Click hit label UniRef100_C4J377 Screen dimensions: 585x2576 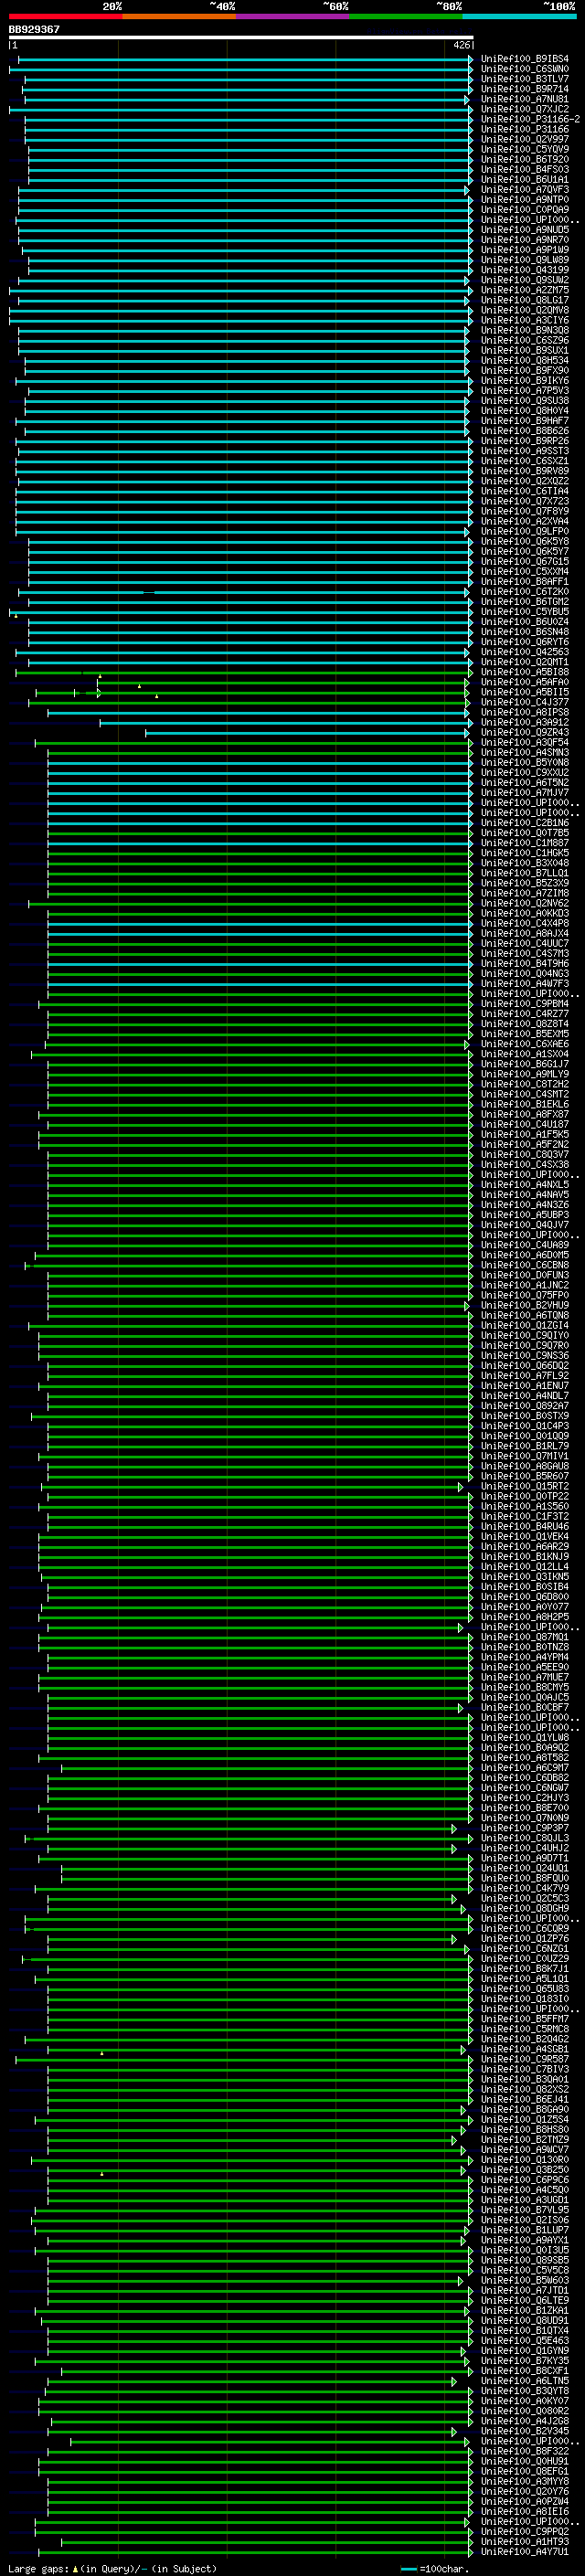pyautogui.click(x=524, y=702)
